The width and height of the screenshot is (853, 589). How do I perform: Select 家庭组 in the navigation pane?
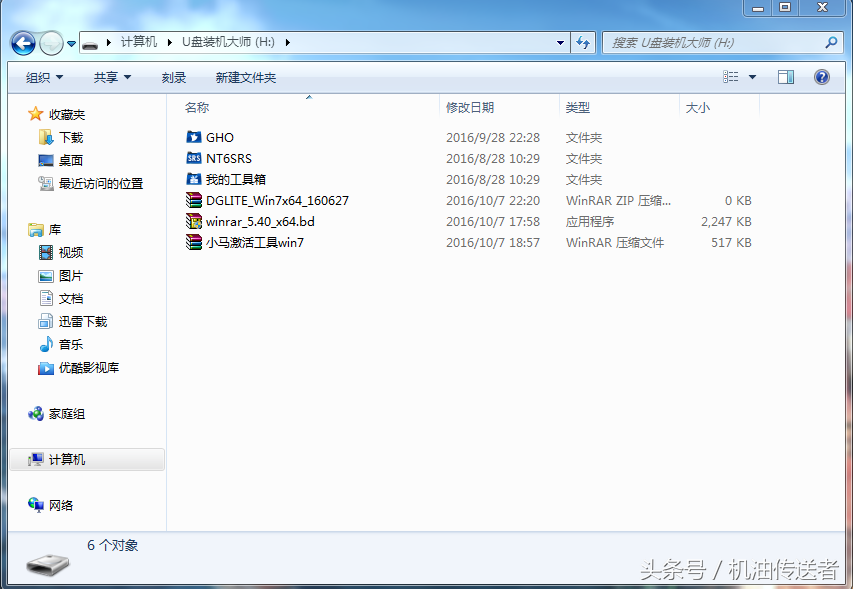[x=66, y=414]
